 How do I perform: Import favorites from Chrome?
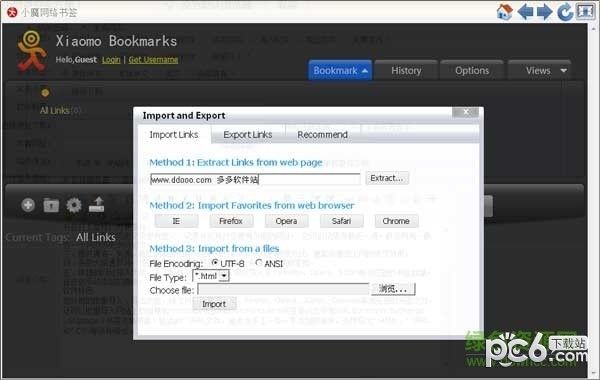click(x=396, y=221)
